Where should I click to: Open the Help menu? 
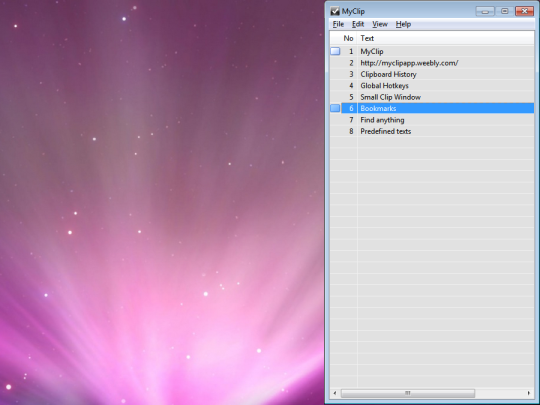(x=403, y=24)
